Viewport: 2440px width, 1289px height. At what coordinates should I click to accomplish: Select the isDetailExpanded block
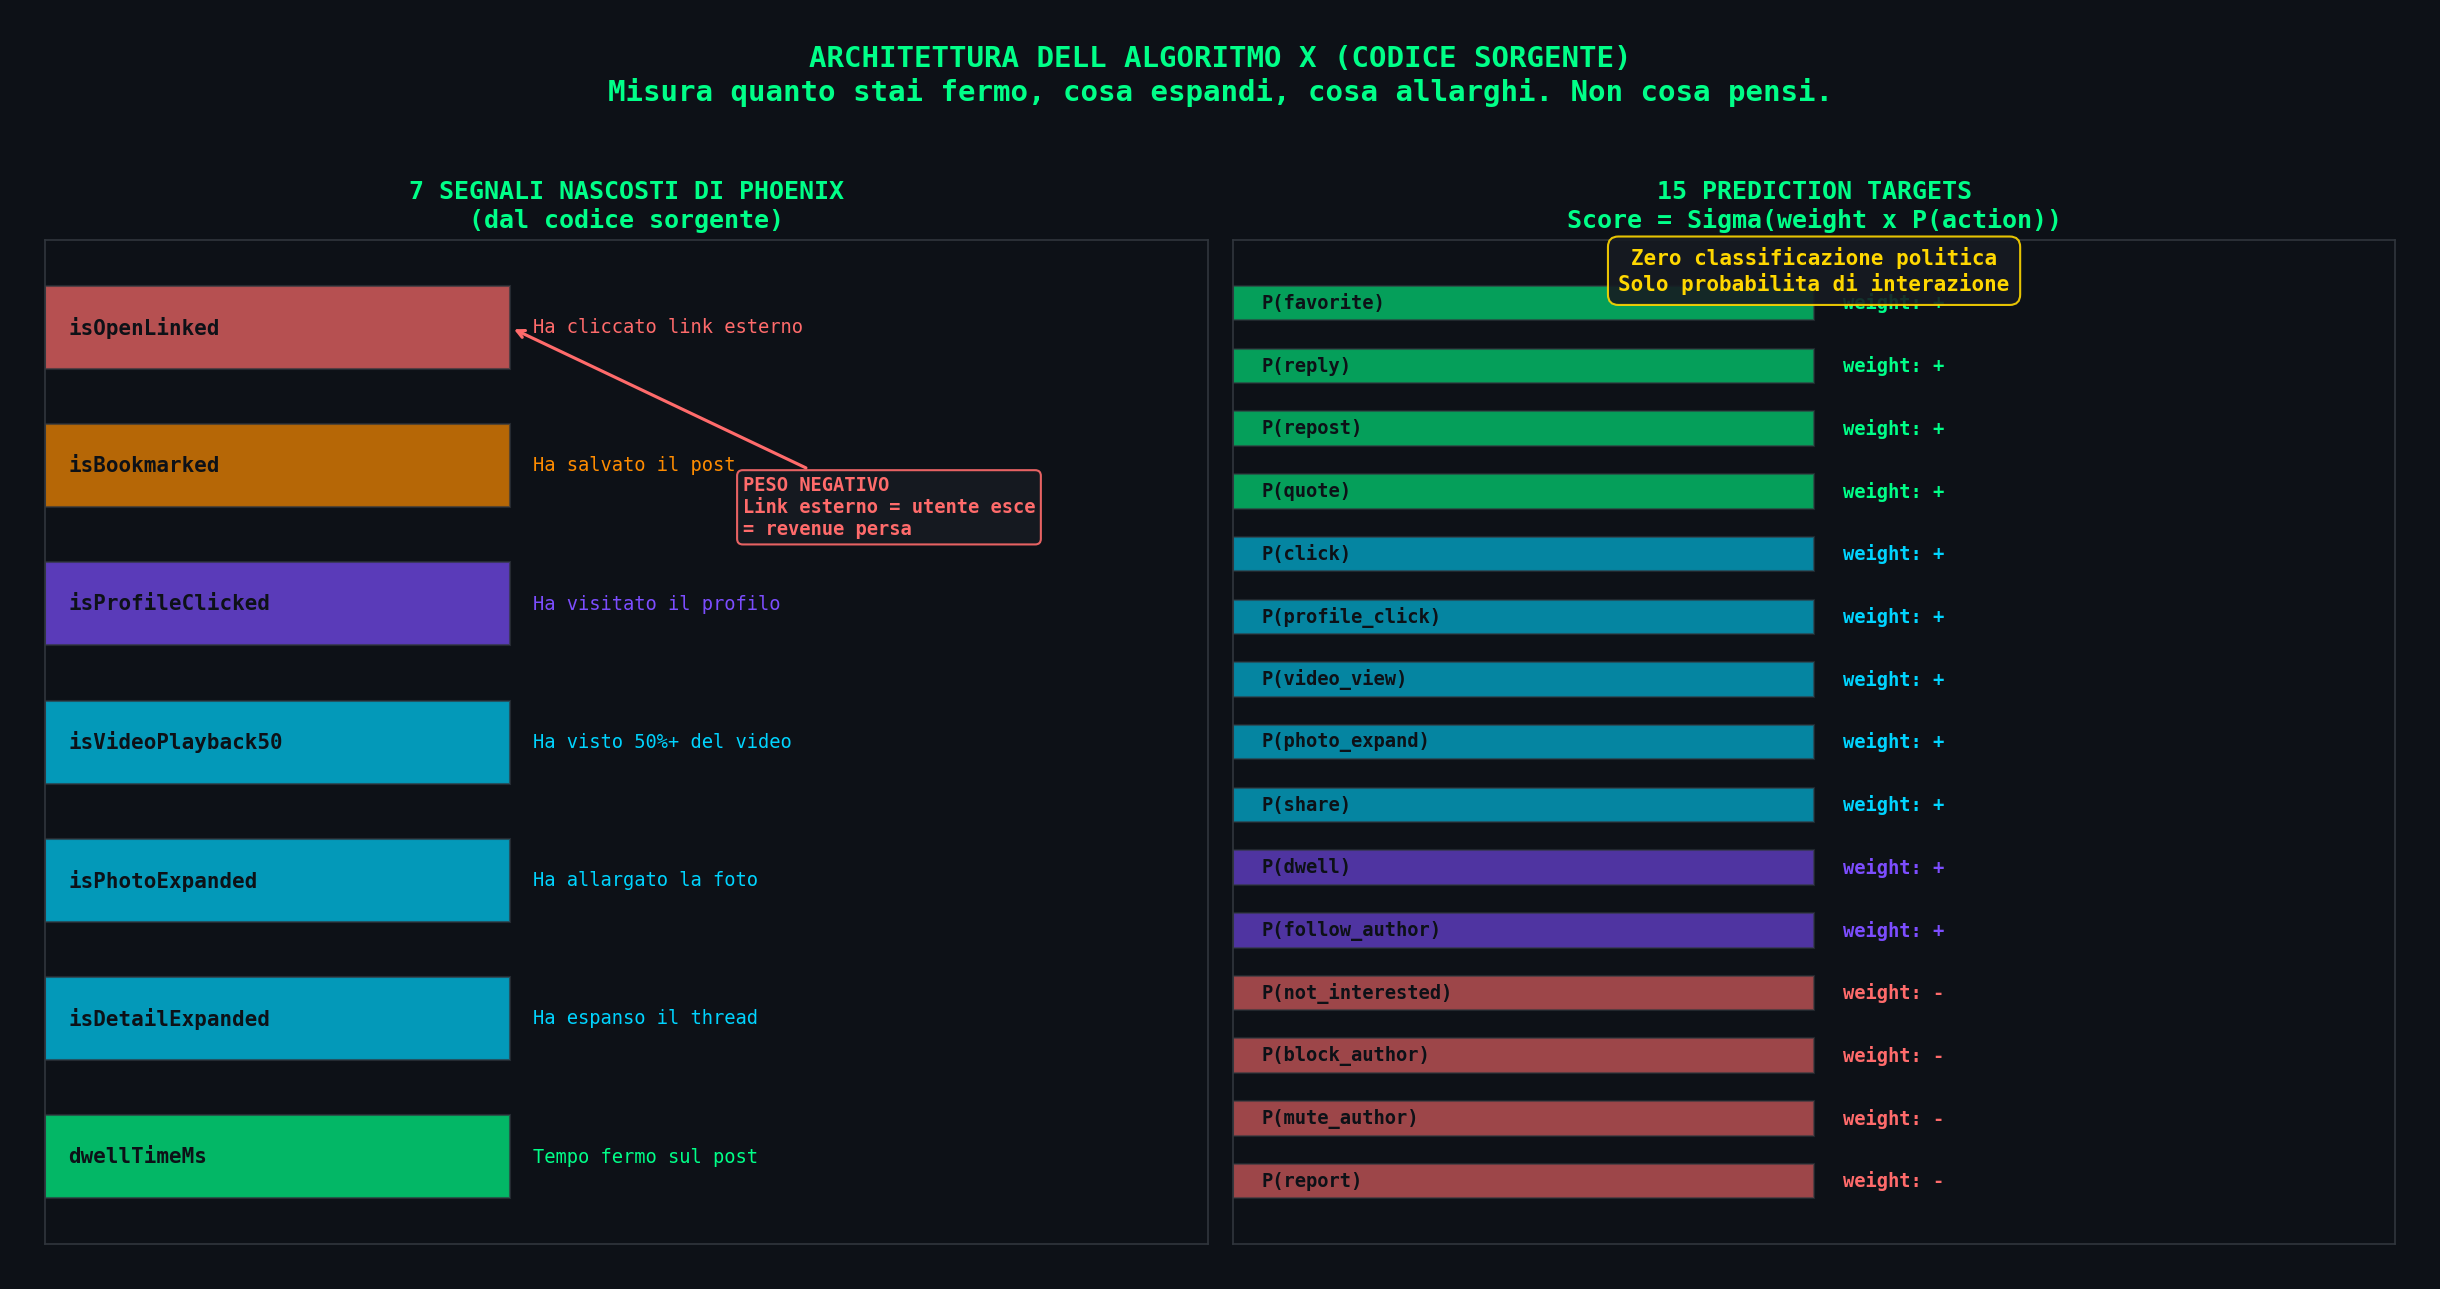click(277, 1018)
